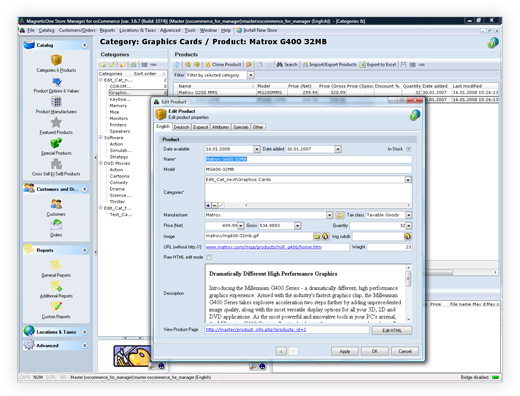Click manufacturer edit icon beside Matrox dropdown
The image size is (520, 396).
click(340, 215)
